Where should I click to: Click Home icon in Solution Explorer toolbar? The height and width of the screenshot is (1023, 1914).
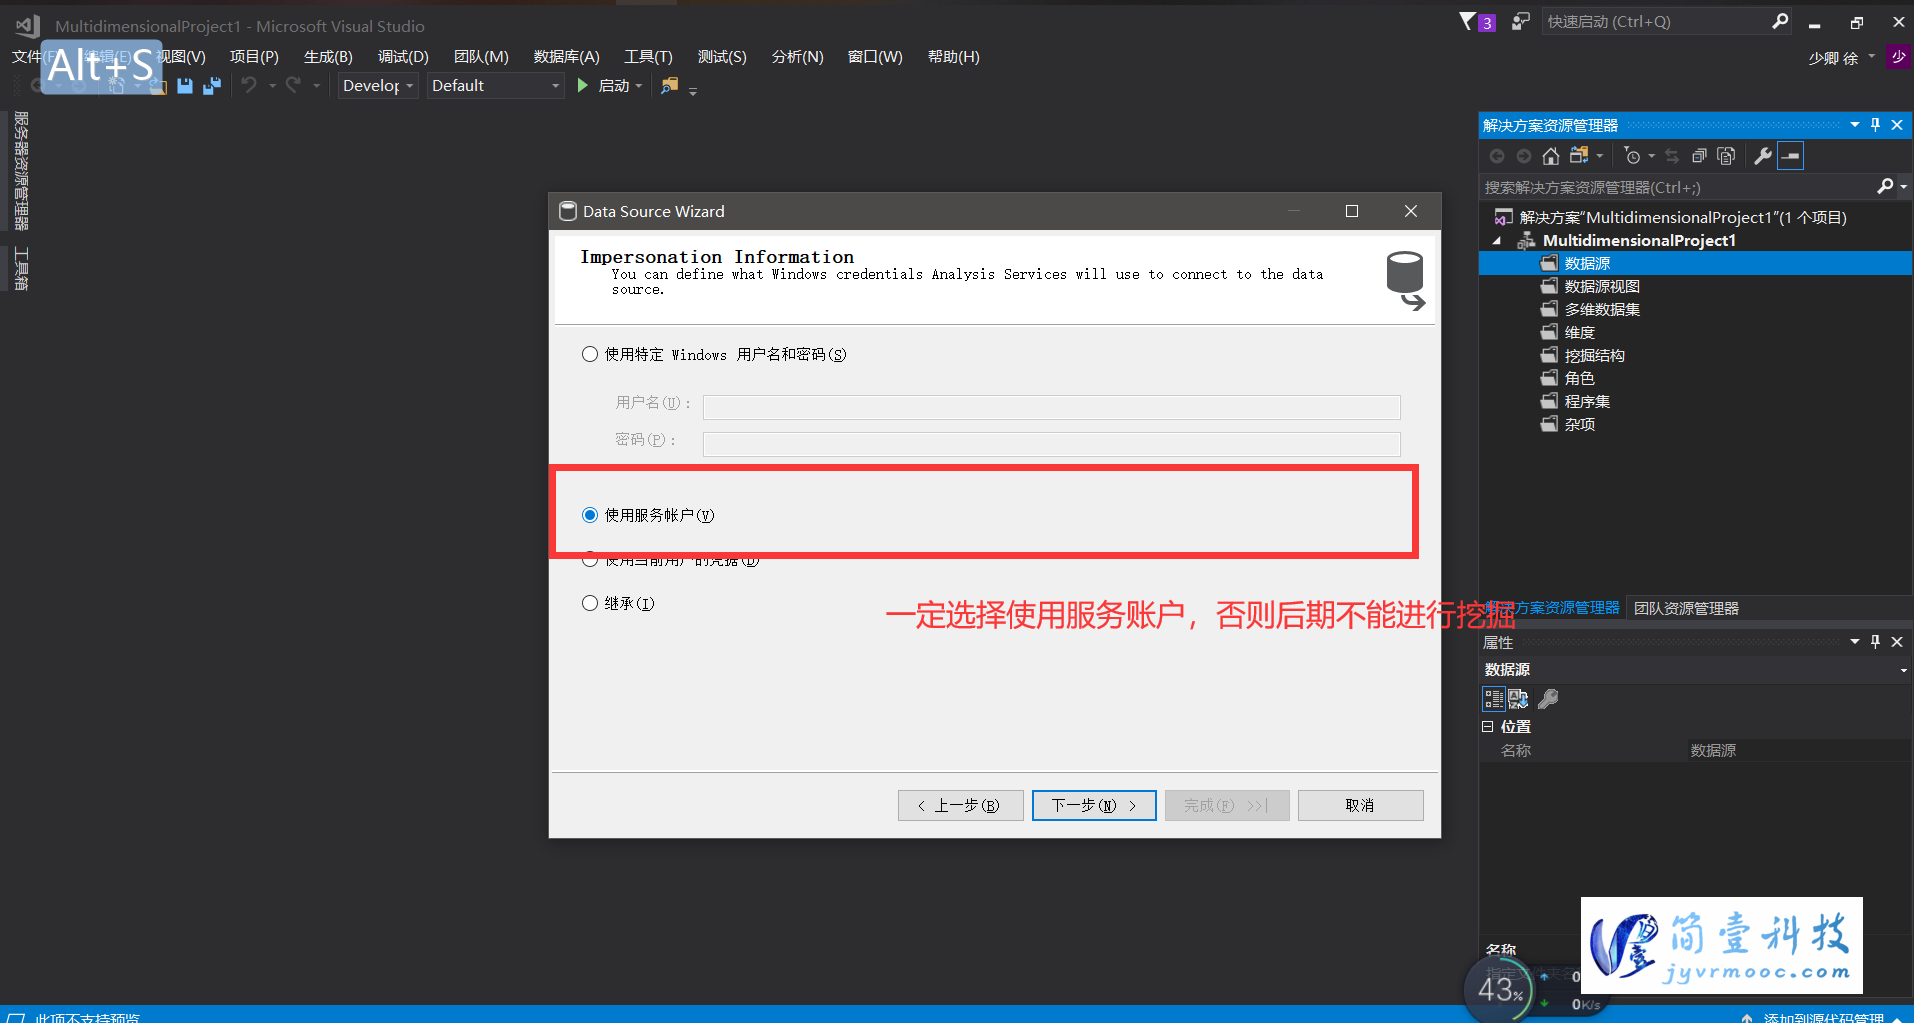click(1550, 156)
